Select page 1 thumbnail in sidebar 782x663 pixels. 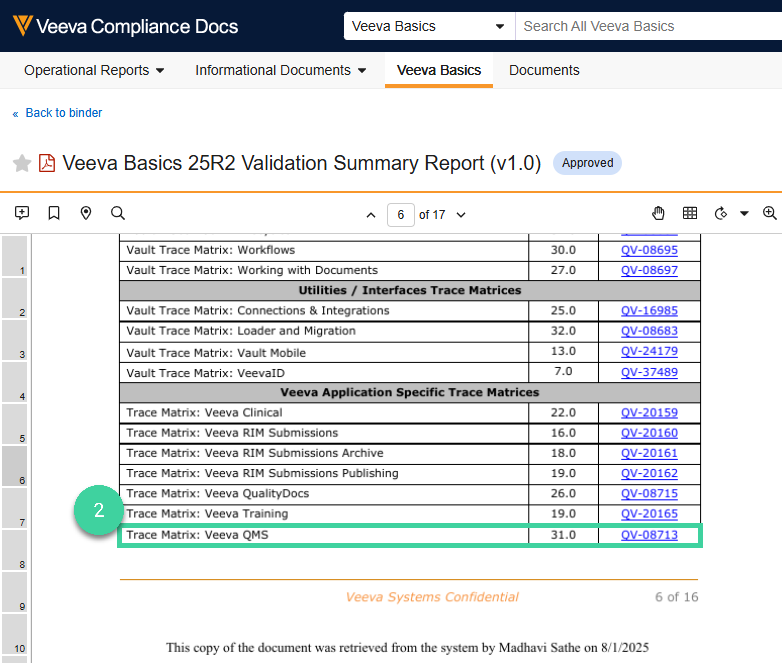click(15, 255)
